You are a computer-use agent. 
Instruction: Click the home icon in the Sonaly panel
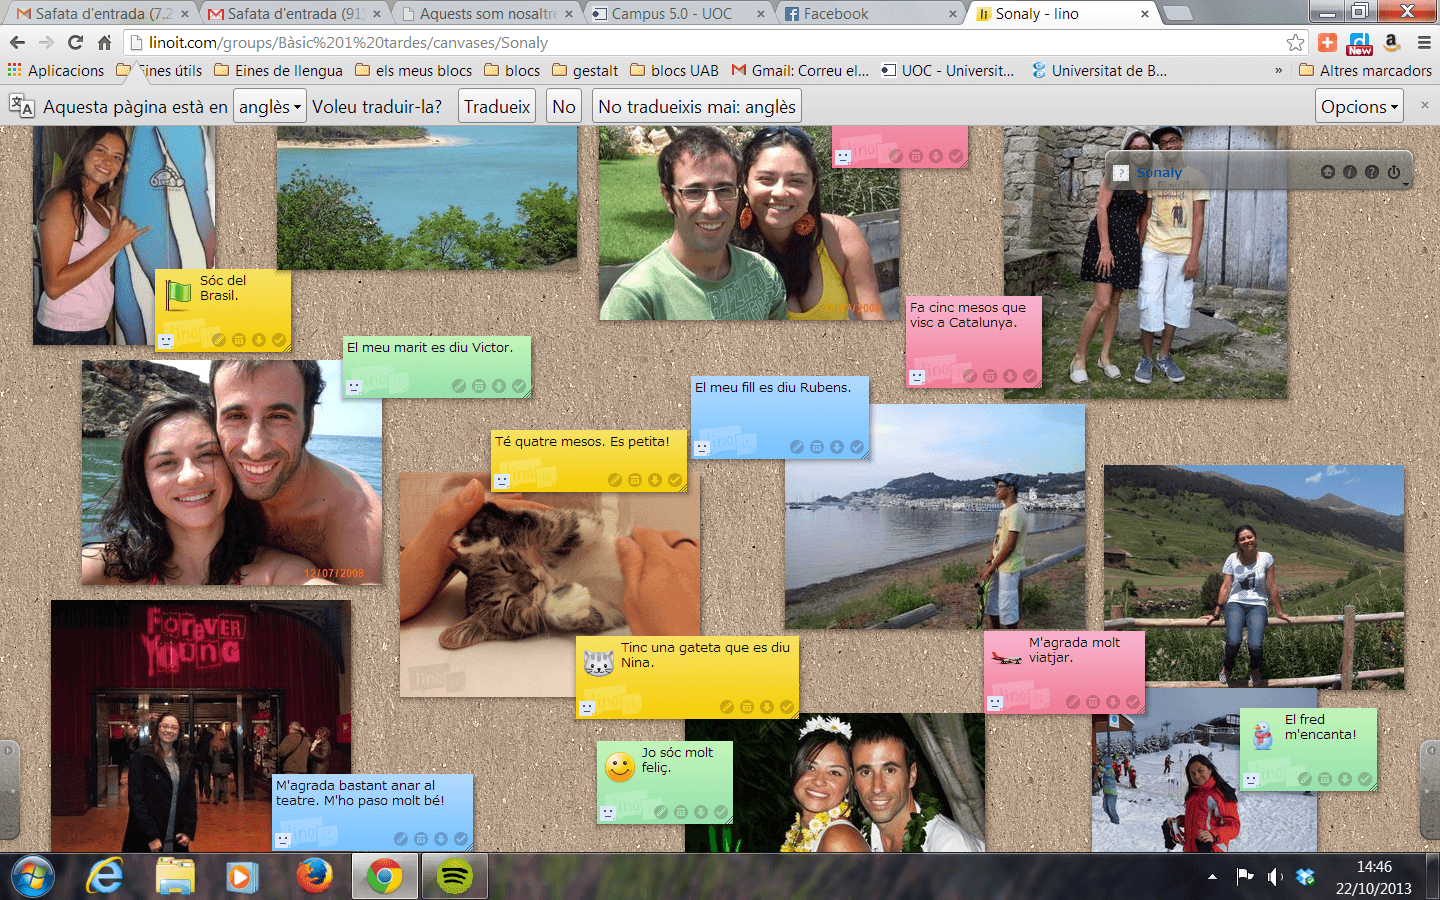(x=1328, y=172)
